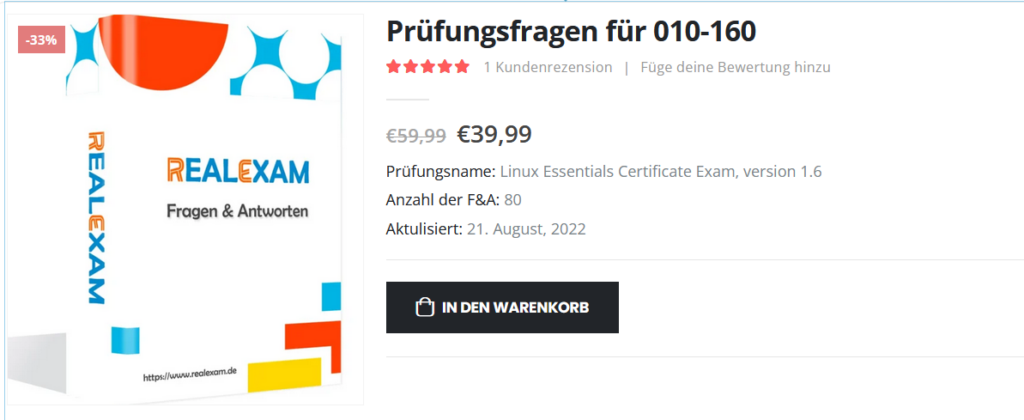Click the Fragen & Antworten text on the box

point(238,211)
